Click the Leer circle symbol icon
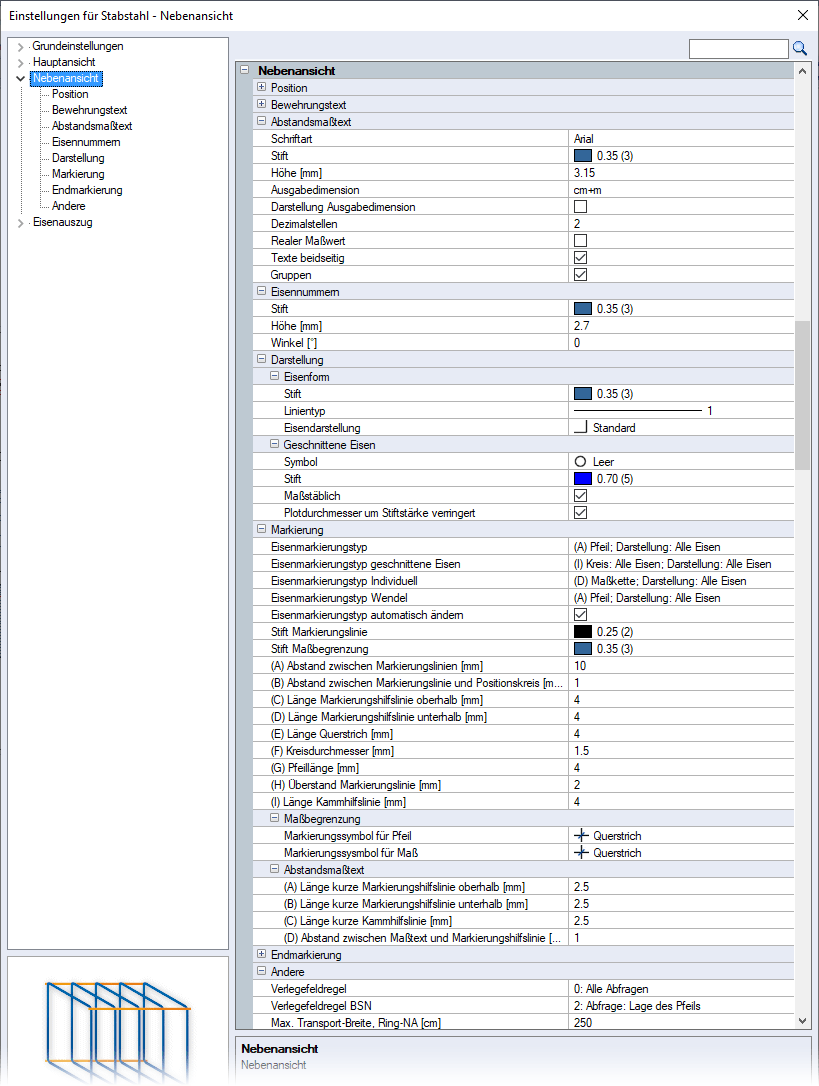This screenshot has height=1086, width=819. pos(581,461)
